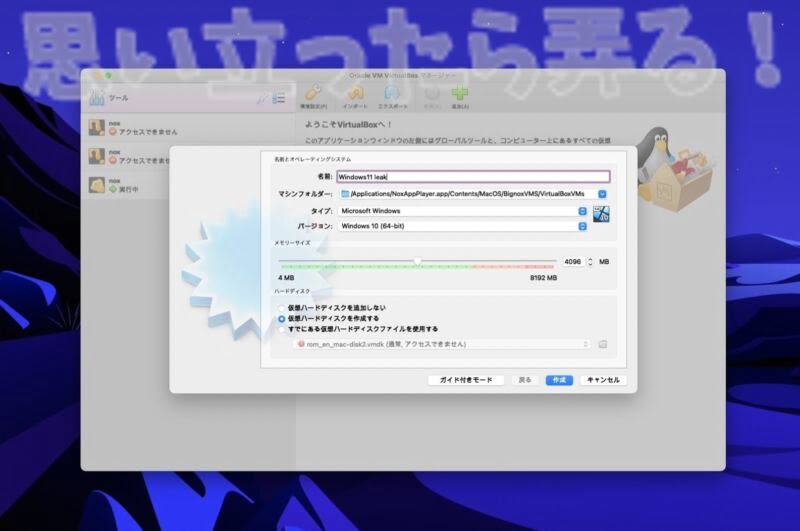Open the list menu icon beside ツール
The image size is (800, 531).
click(279, 98)
